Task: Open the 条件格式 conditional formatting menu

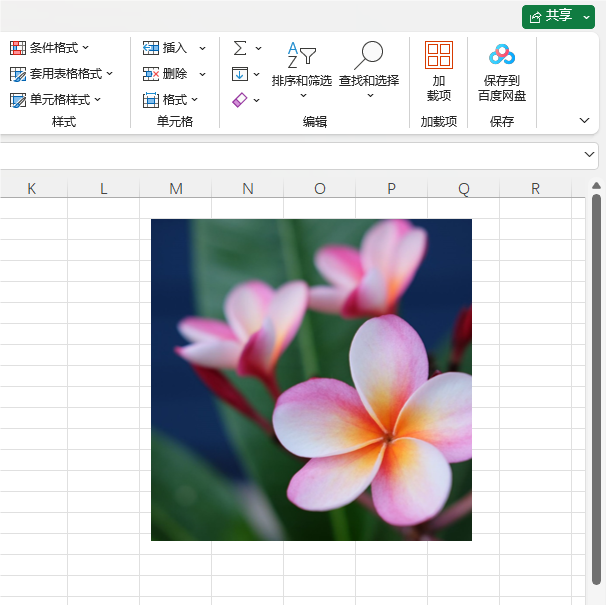Action: pos(49,48)
